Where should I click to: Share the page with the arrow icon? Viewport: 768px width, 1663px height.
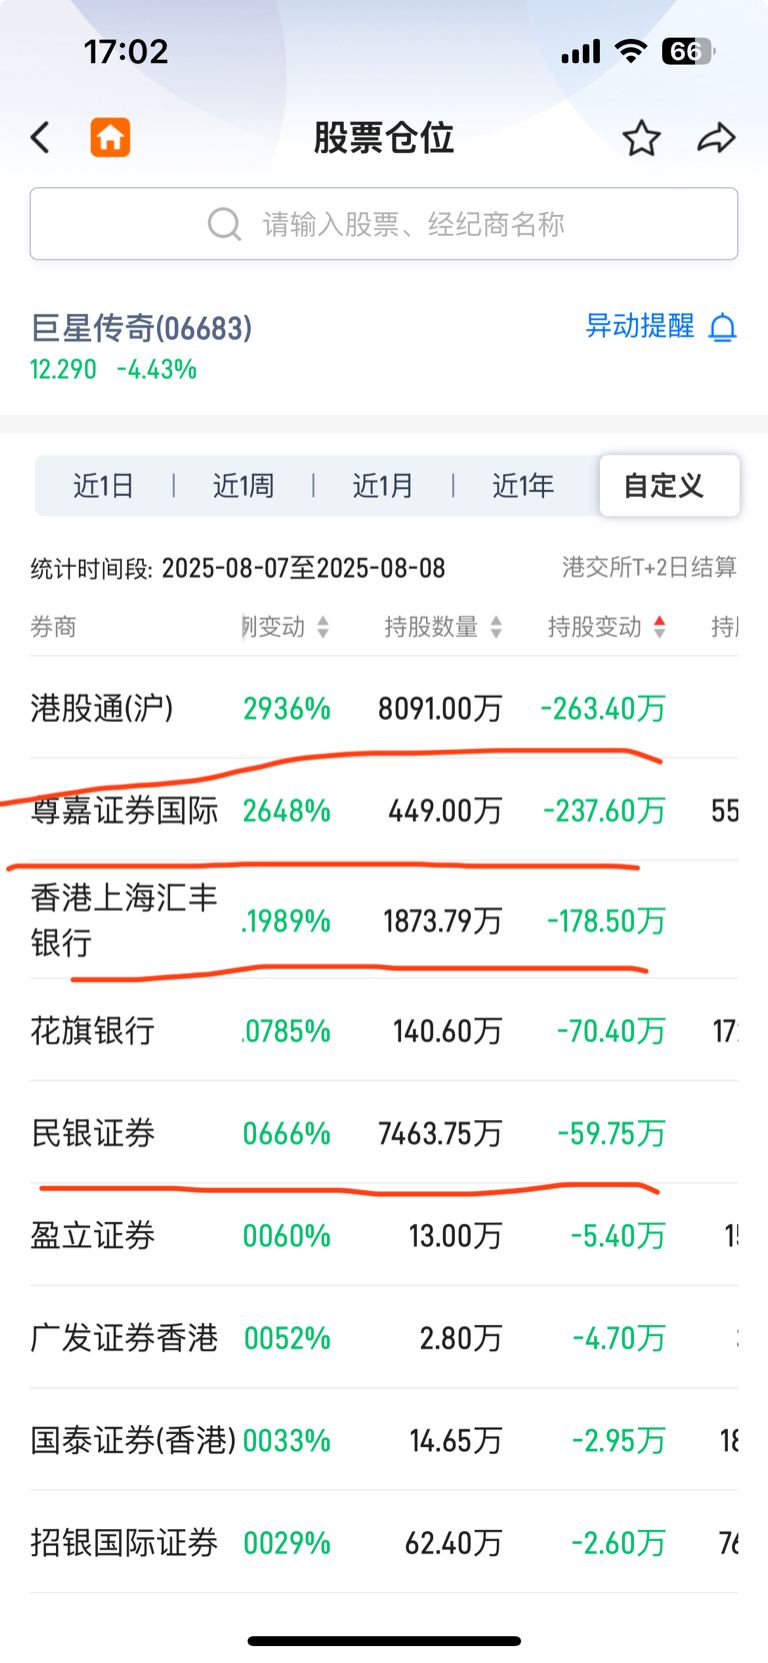tap(716, 138)
